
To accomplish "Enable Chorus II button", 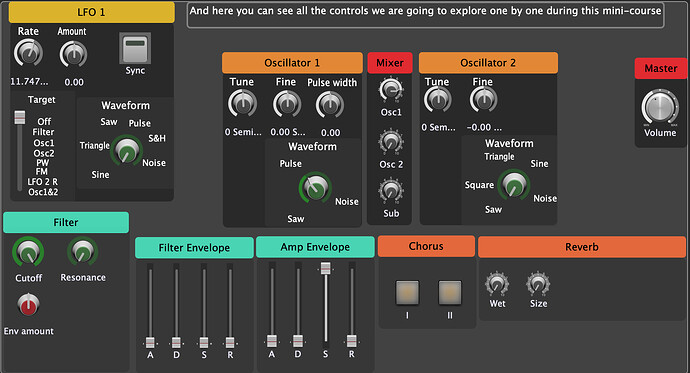I will (450, 293).
